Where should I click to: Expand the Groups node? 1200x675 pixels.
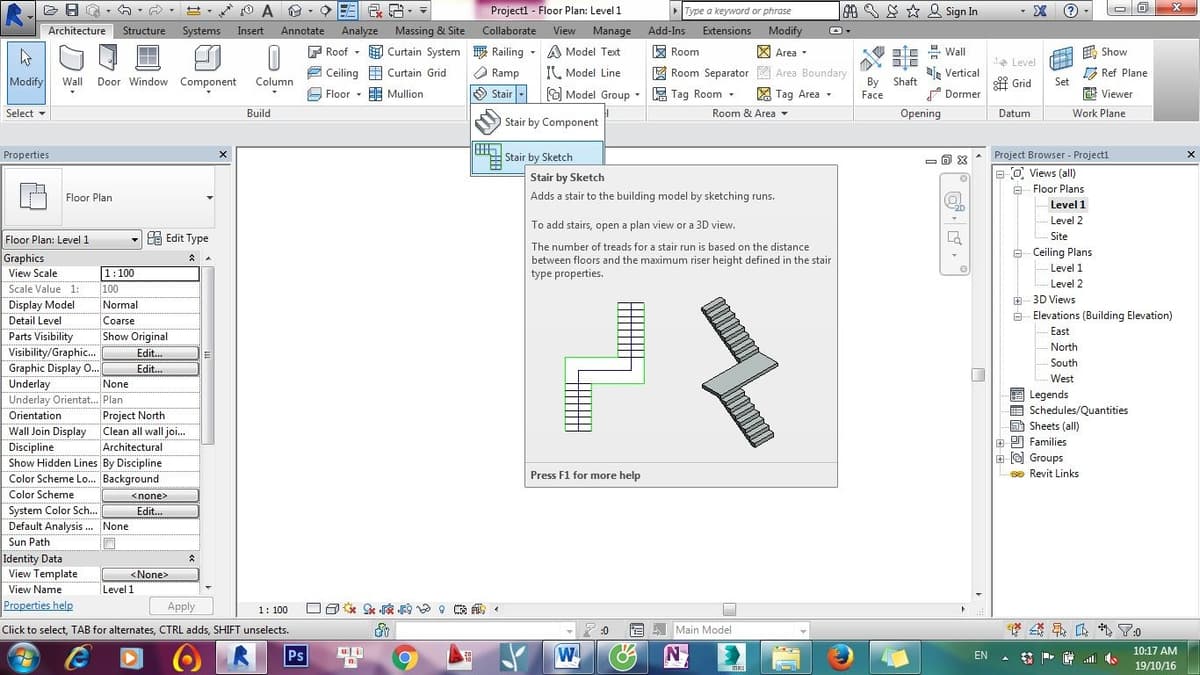pos(1001,458)
